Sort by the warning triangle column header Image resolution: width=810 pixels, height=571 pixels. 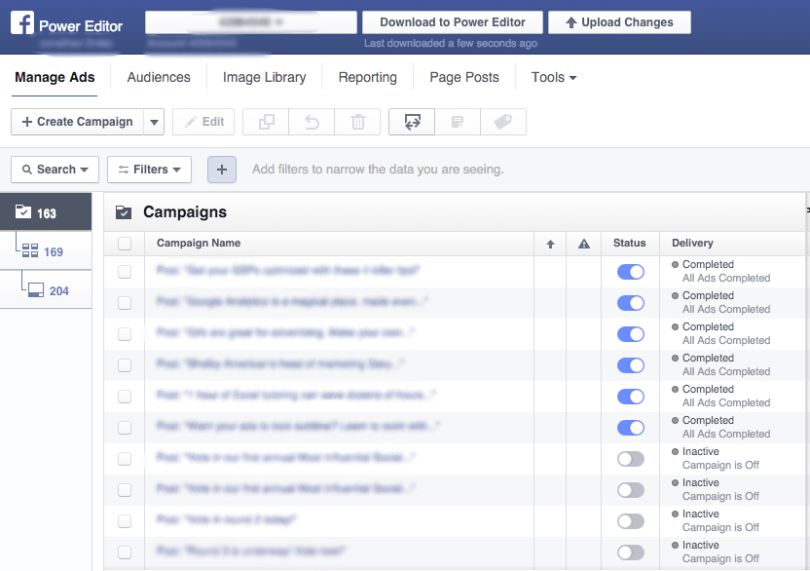pos(584,244)
